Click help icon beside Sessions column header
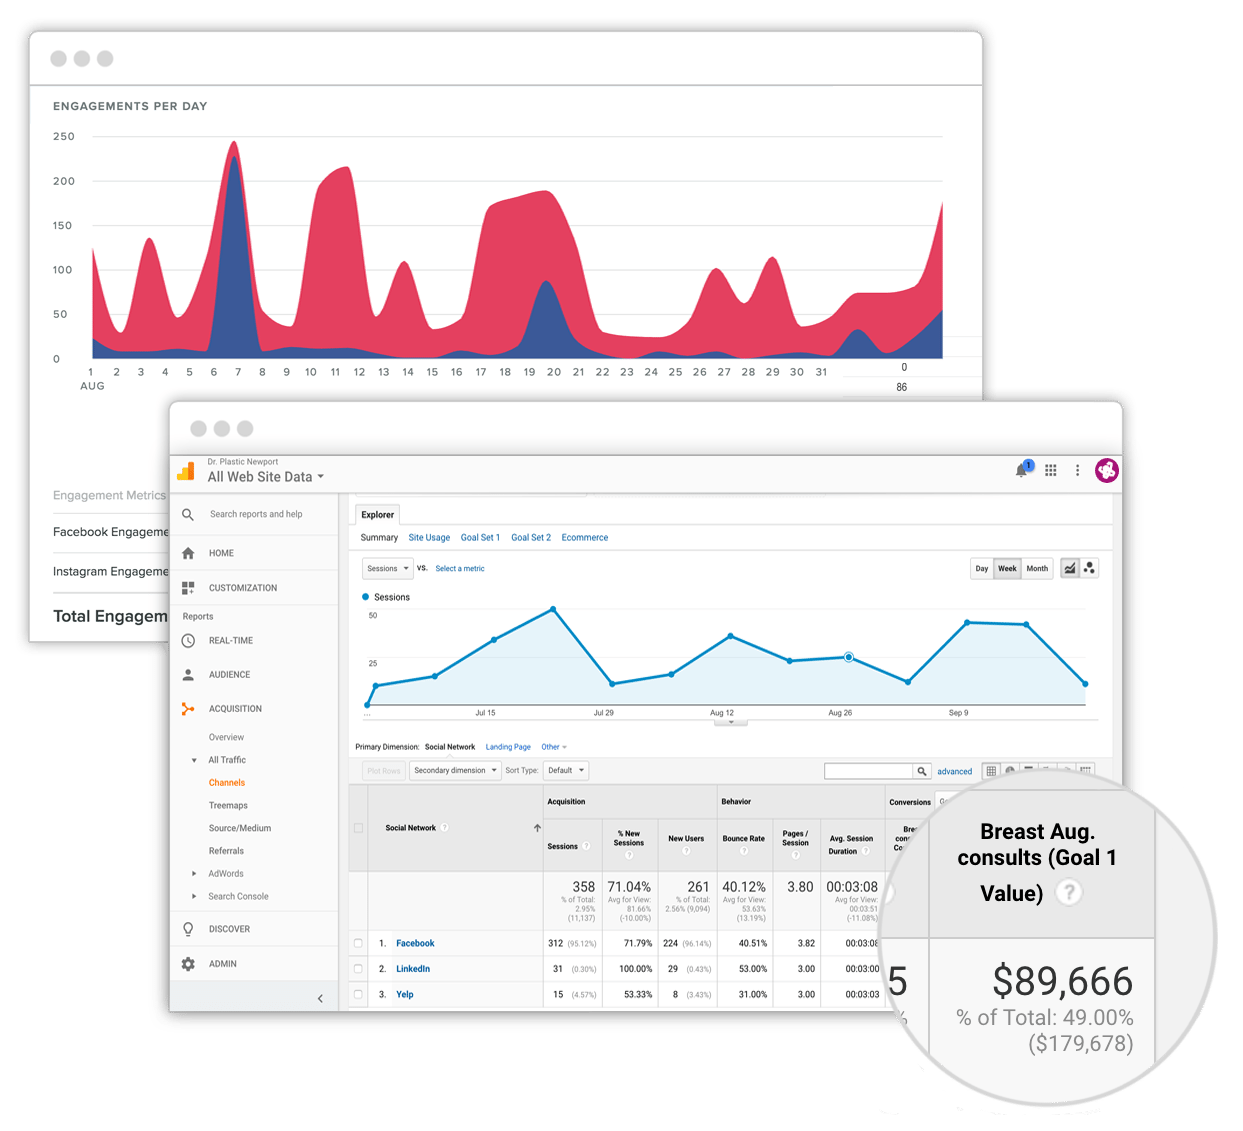The height and width of the screenshot is (1131, 1243). [586, 846]
